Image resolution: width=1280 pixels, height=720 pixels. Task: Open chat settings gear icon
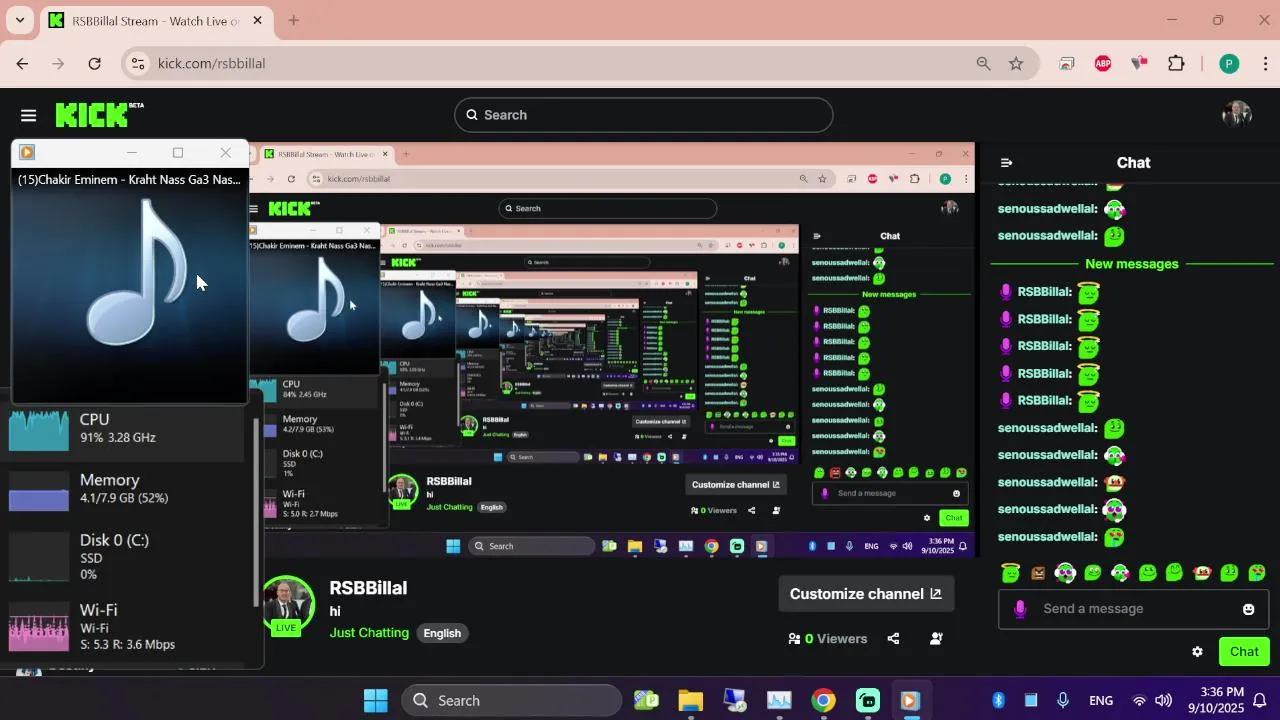(x=1197, y=652)
